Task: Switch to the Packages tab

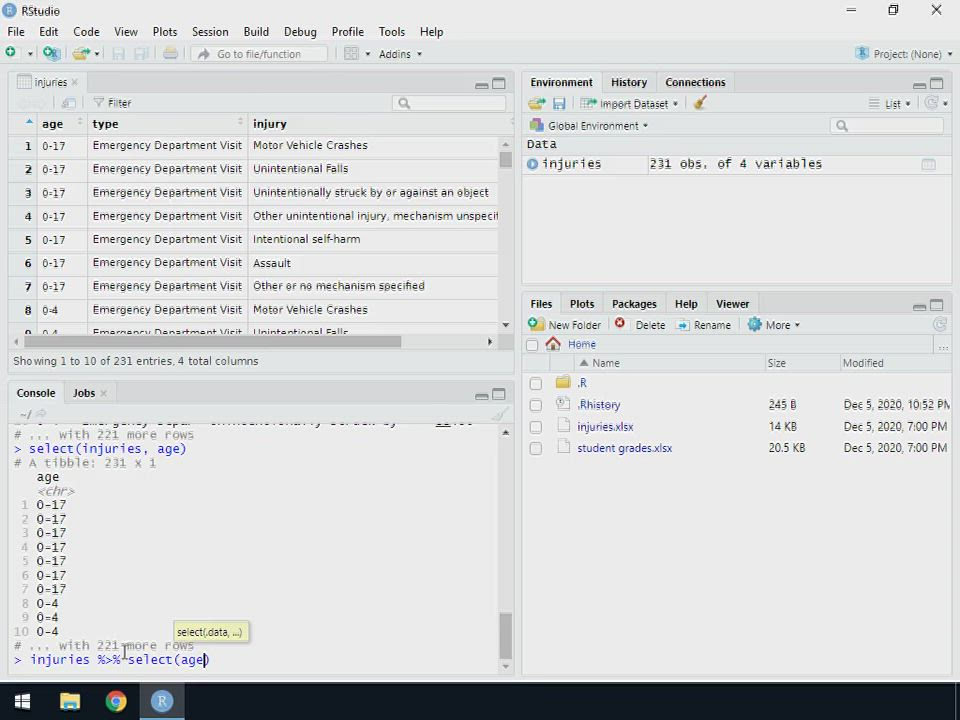Action: (634, 304)
